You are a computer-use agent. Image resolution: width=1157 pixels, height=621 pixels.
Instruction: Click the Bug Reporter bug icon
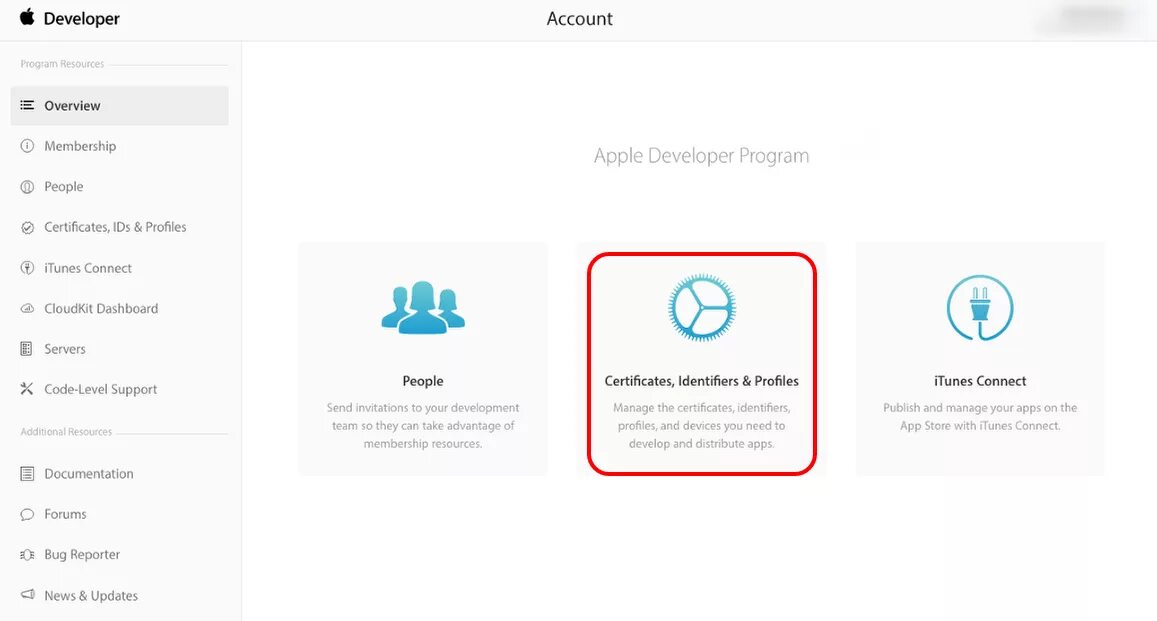27,555
